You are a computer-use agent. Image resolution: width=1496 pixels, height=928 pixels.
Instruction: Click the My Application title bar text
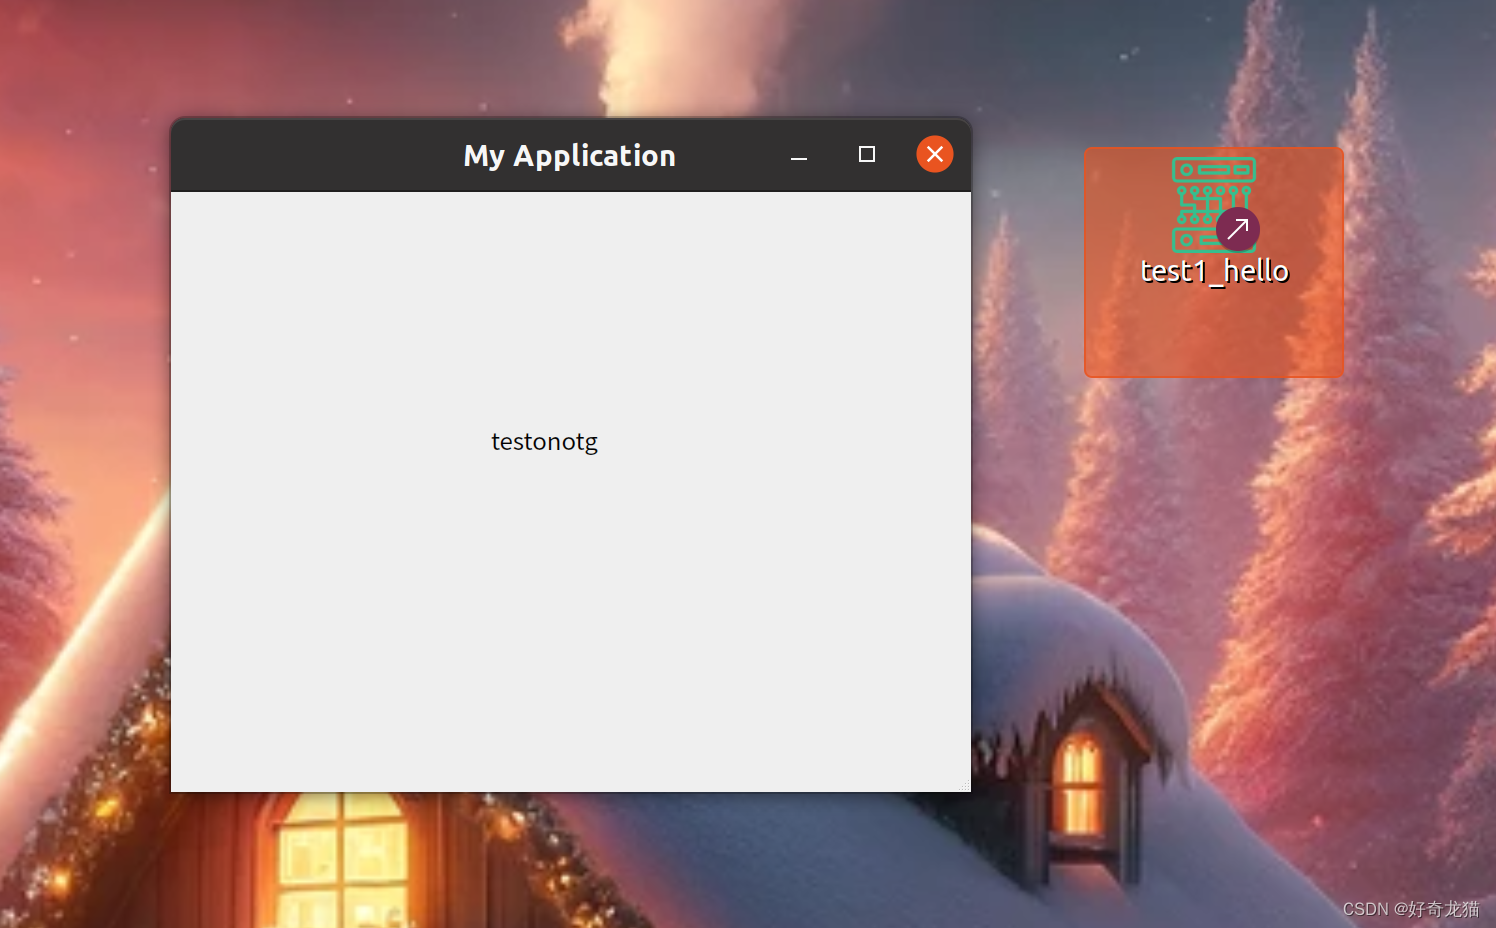coord(570,156)
